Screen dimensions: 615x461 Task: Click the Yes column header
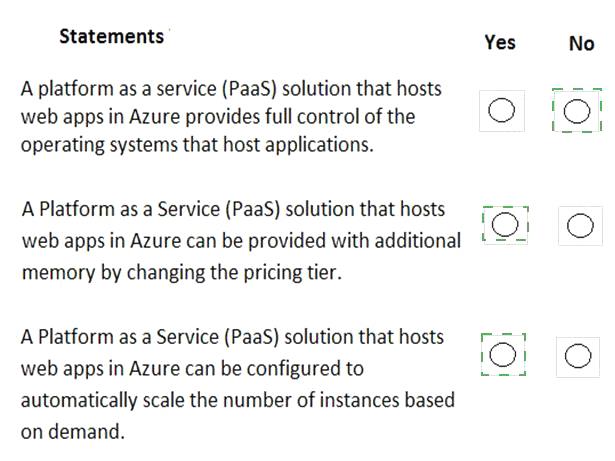click(x=500, y=42)
